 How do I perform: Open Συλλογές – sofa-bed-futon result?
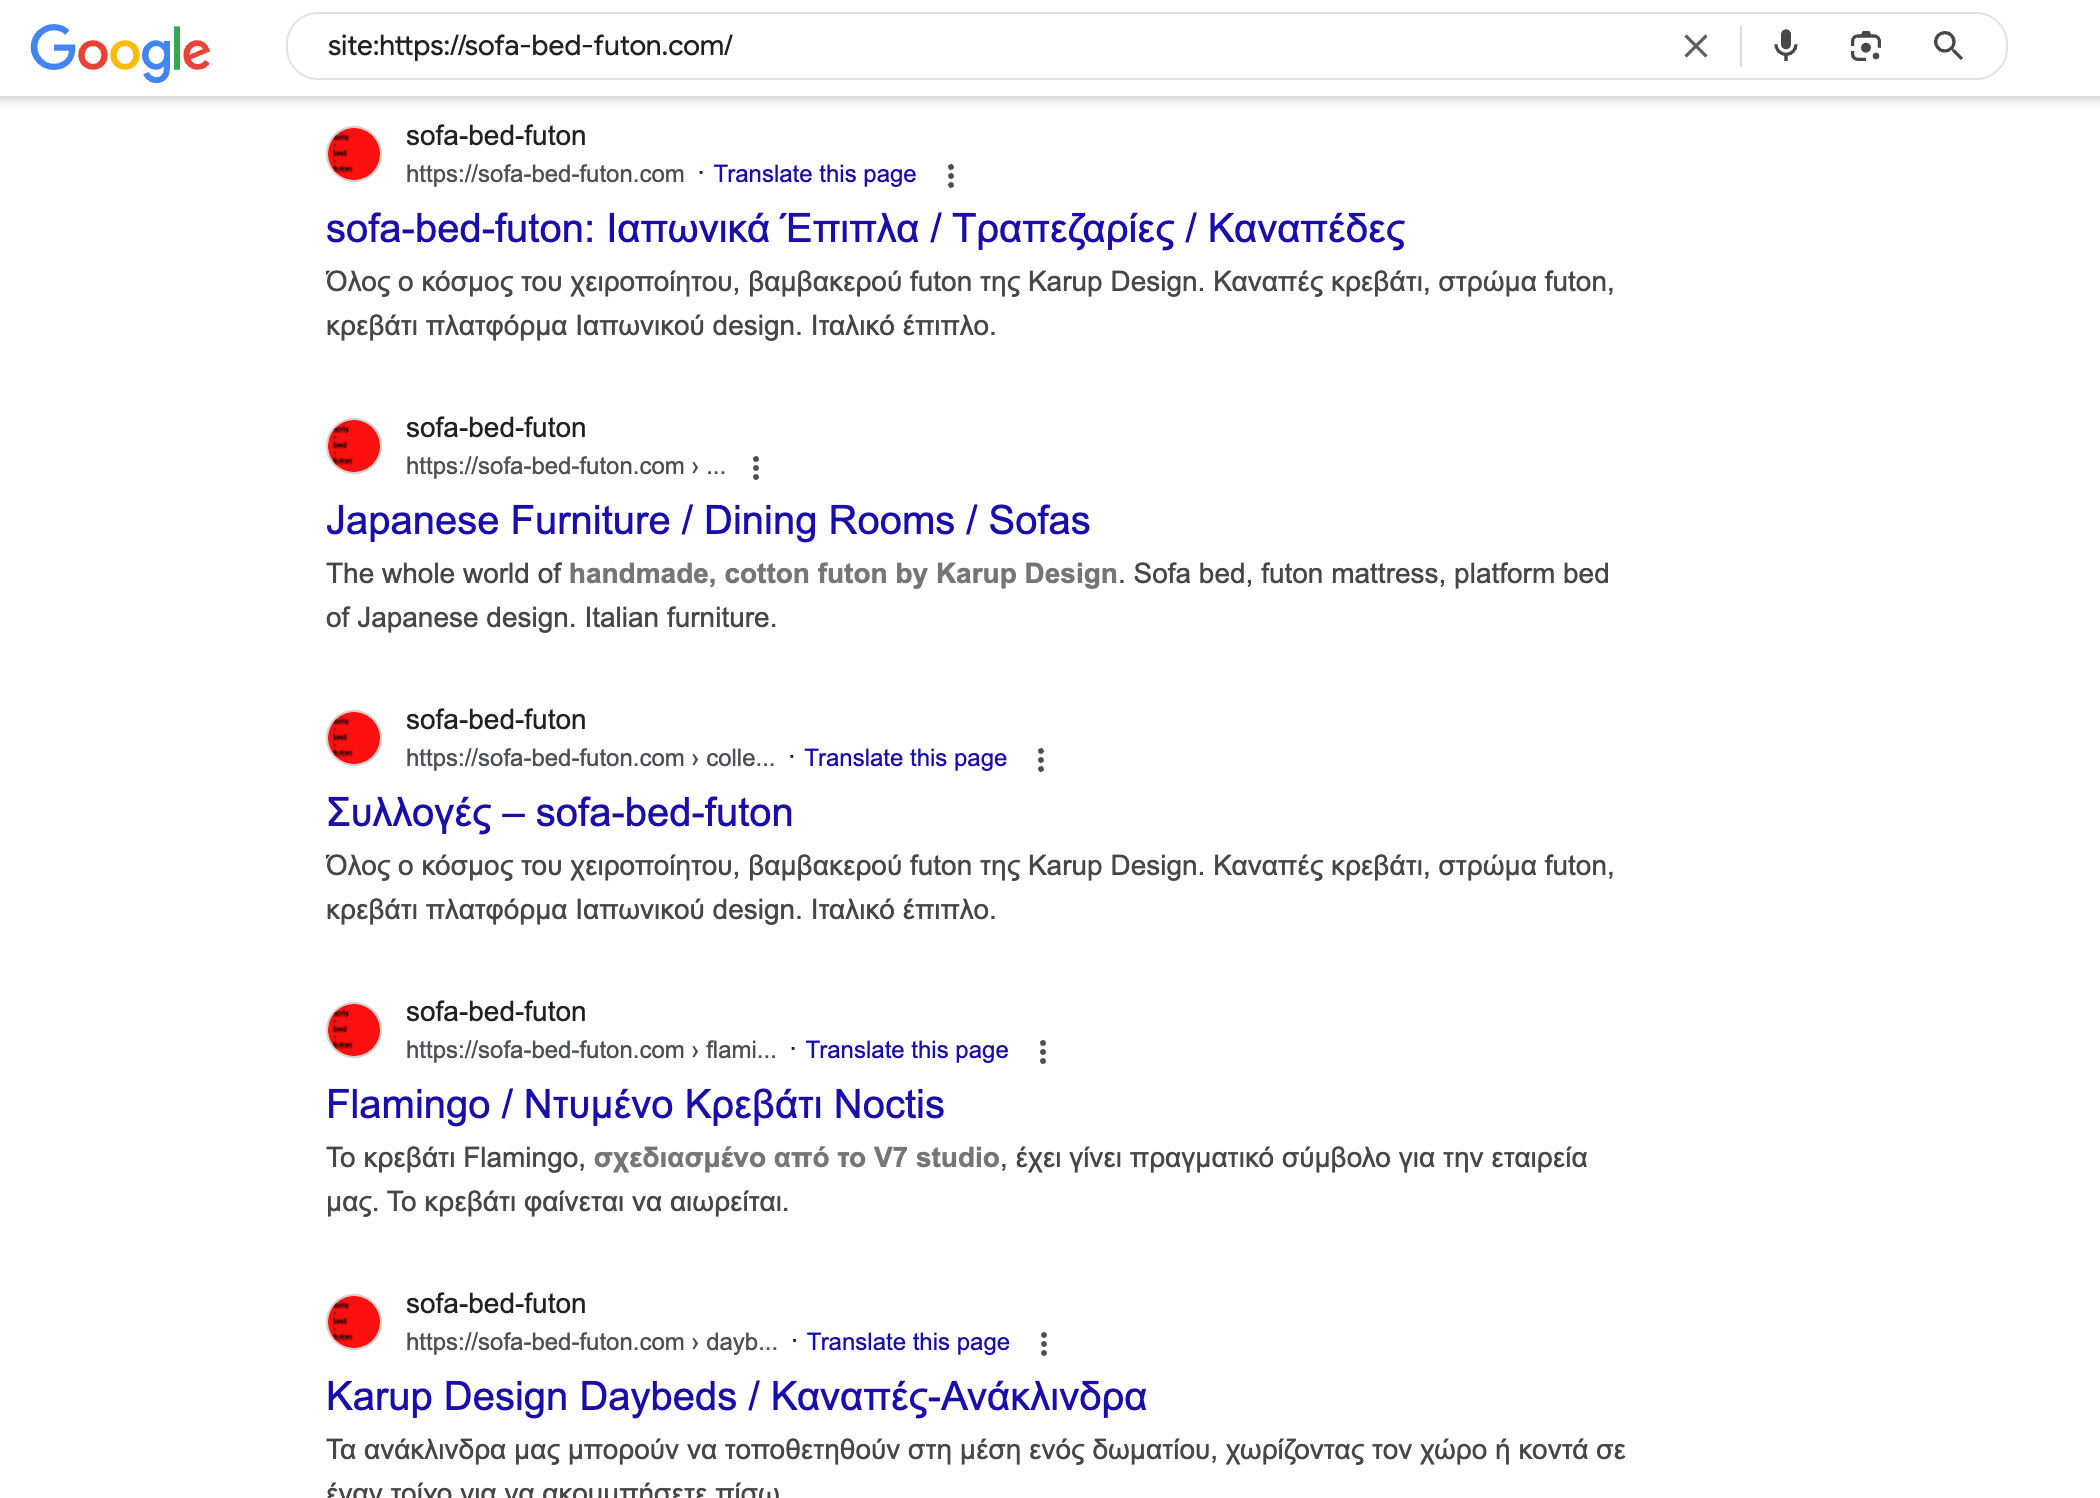[x=559, y=813]
